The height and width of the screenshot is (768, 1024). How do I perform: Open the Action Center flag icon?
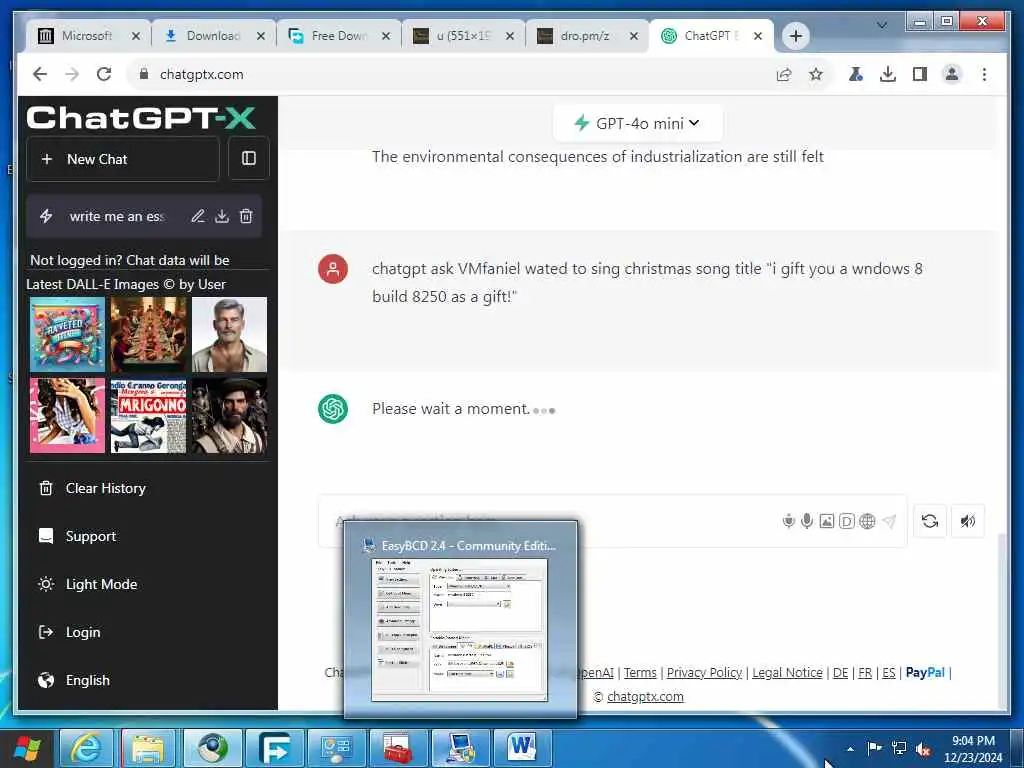tap(874, 748)
